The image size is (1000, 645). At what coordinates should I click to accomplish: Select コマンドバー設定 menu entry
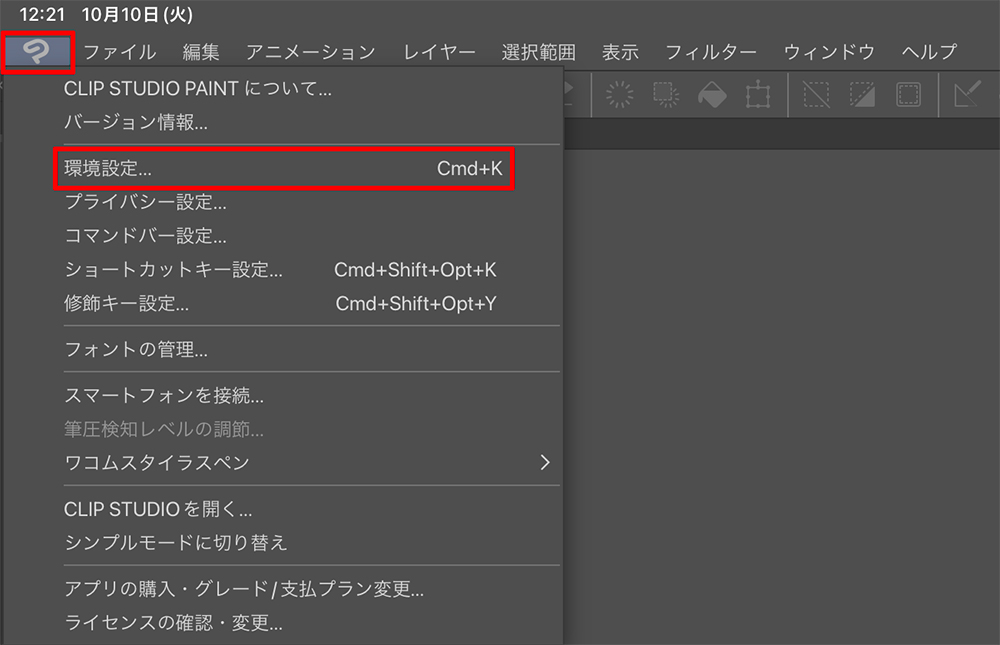point(145,237)
